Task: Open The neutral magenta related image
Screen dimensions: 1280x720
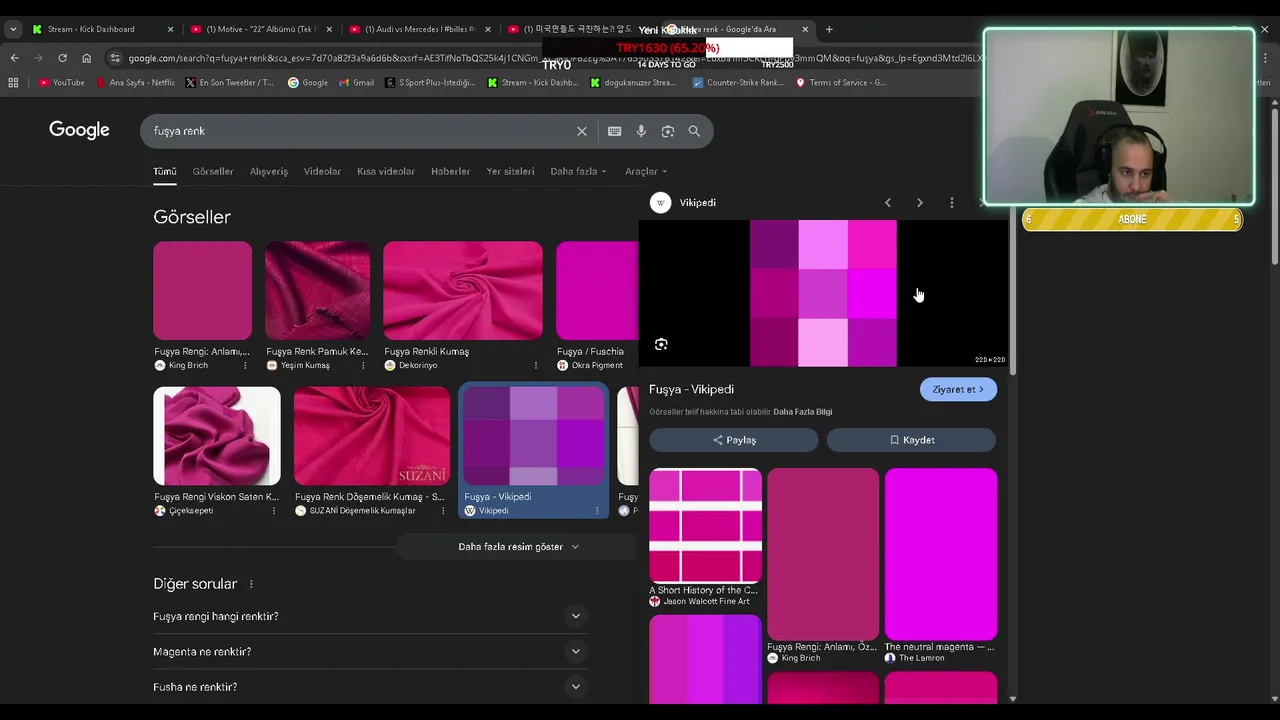Action: click(941, 554)
